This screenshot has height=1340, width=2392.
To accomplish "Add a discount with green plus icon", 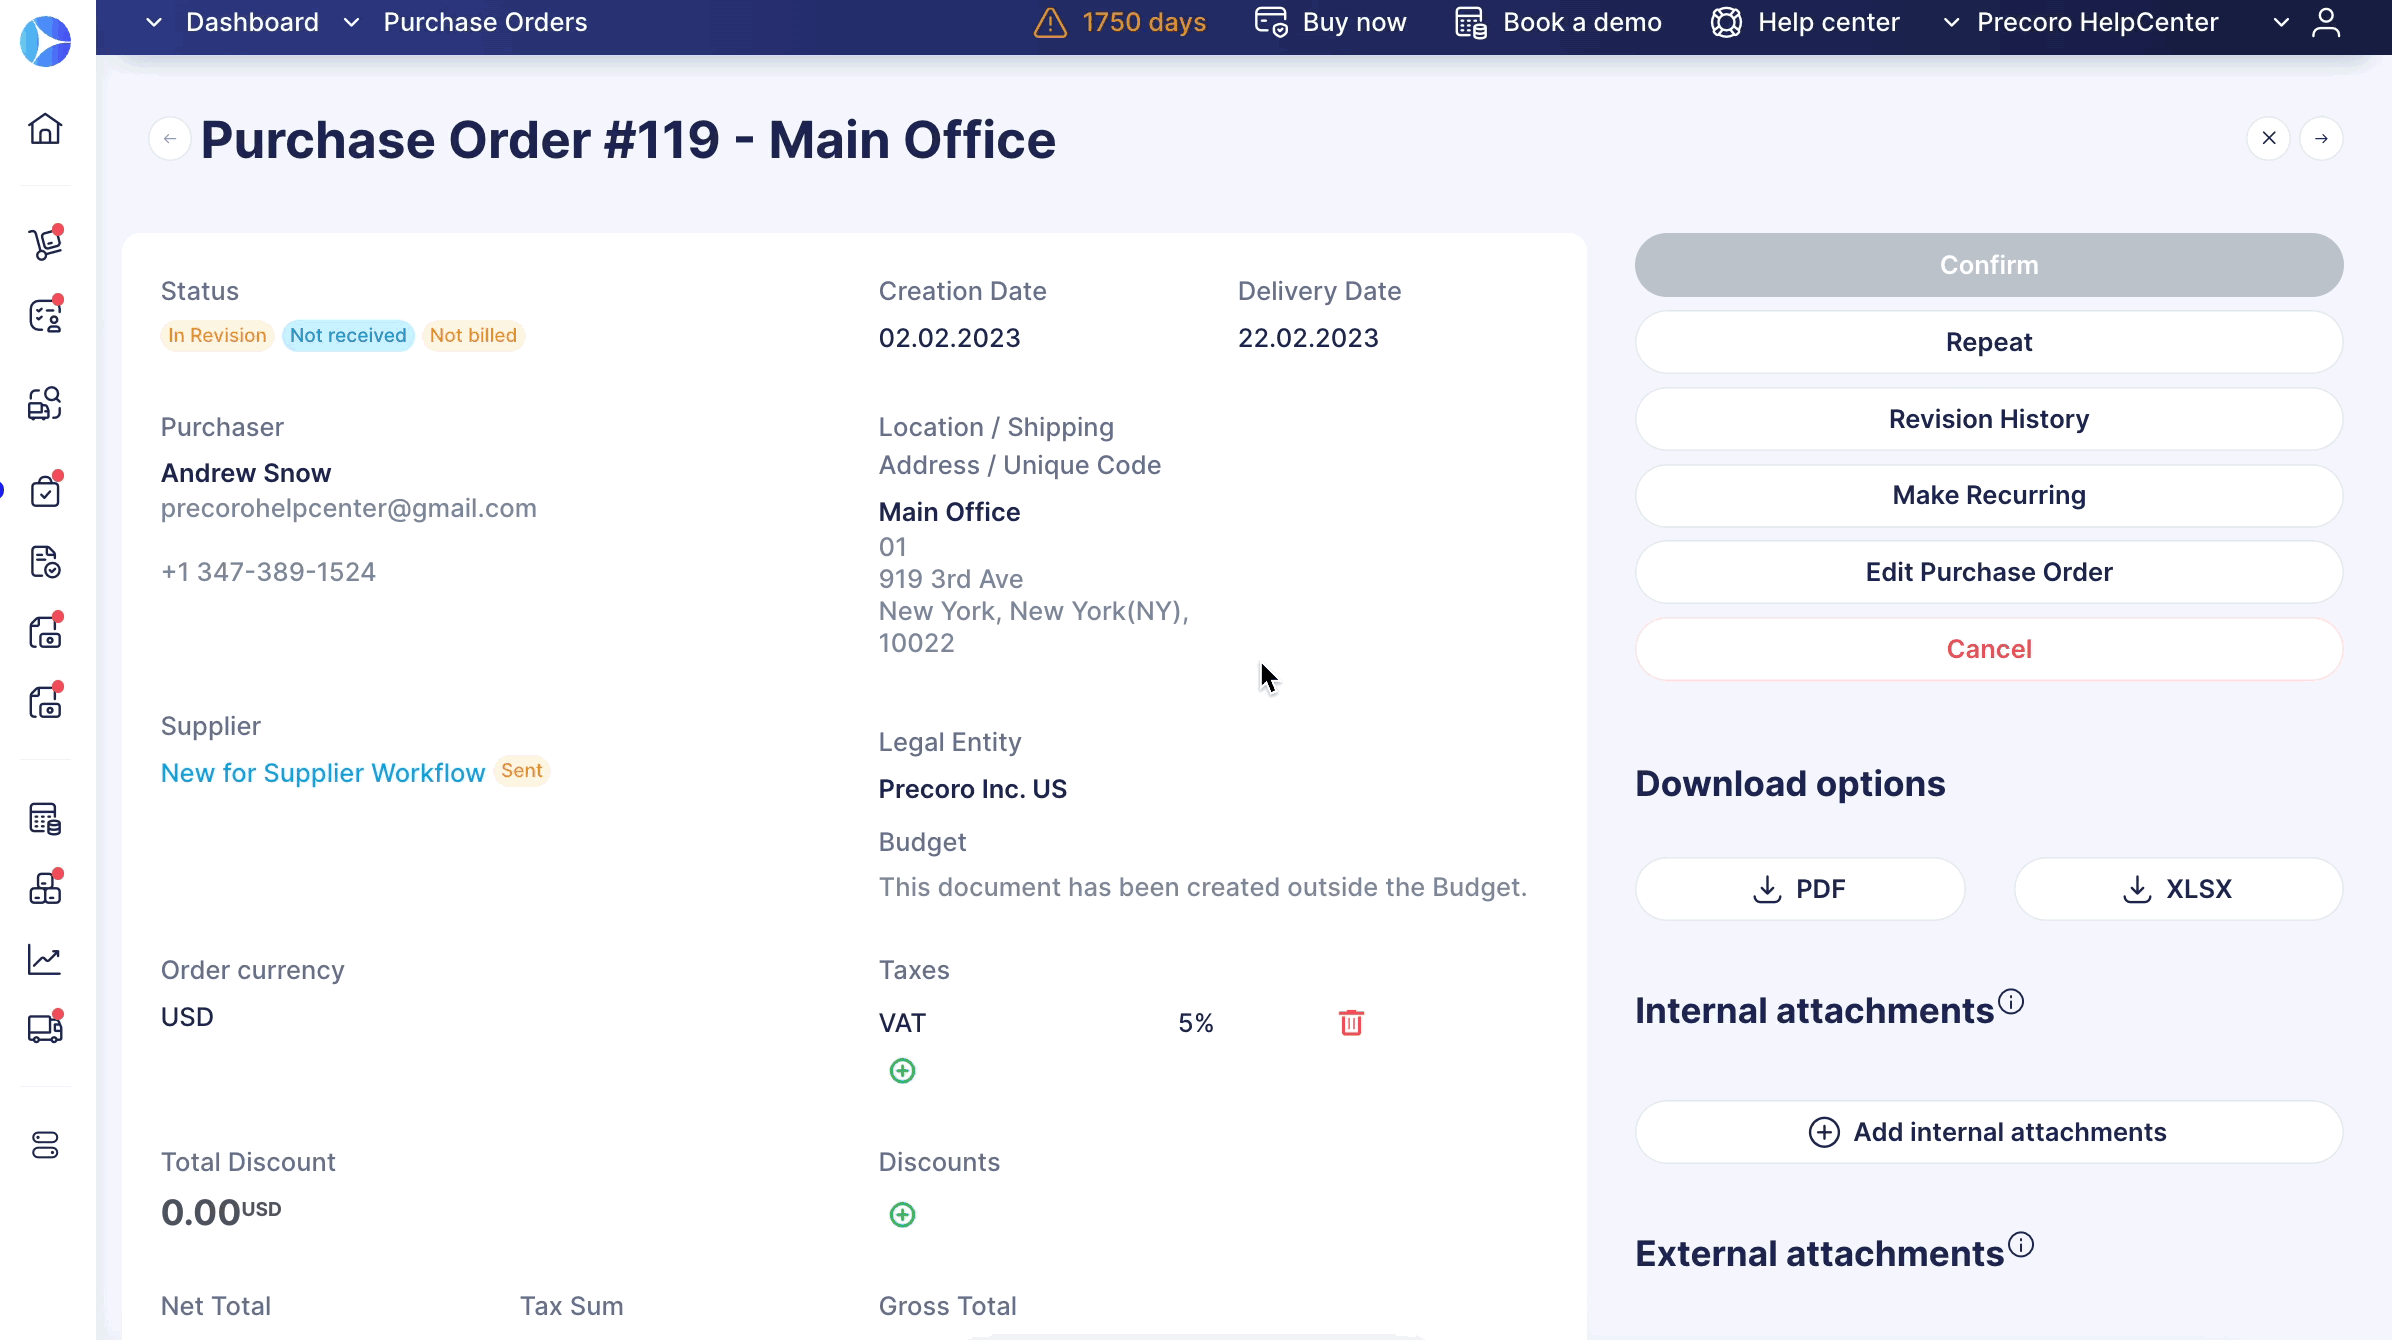I will click(x=902, y=1215).
